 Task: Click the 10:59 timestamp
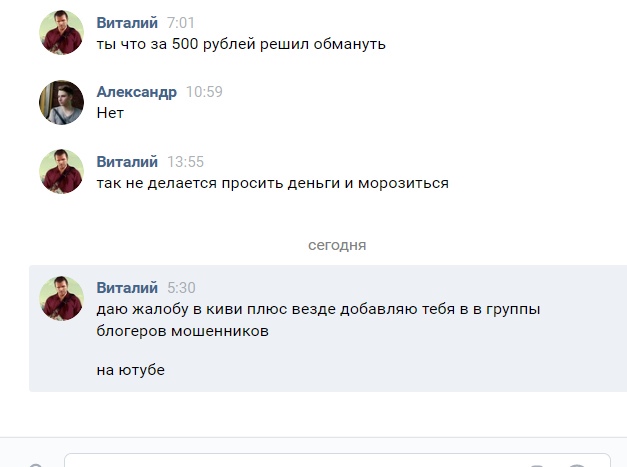(204, 92)
